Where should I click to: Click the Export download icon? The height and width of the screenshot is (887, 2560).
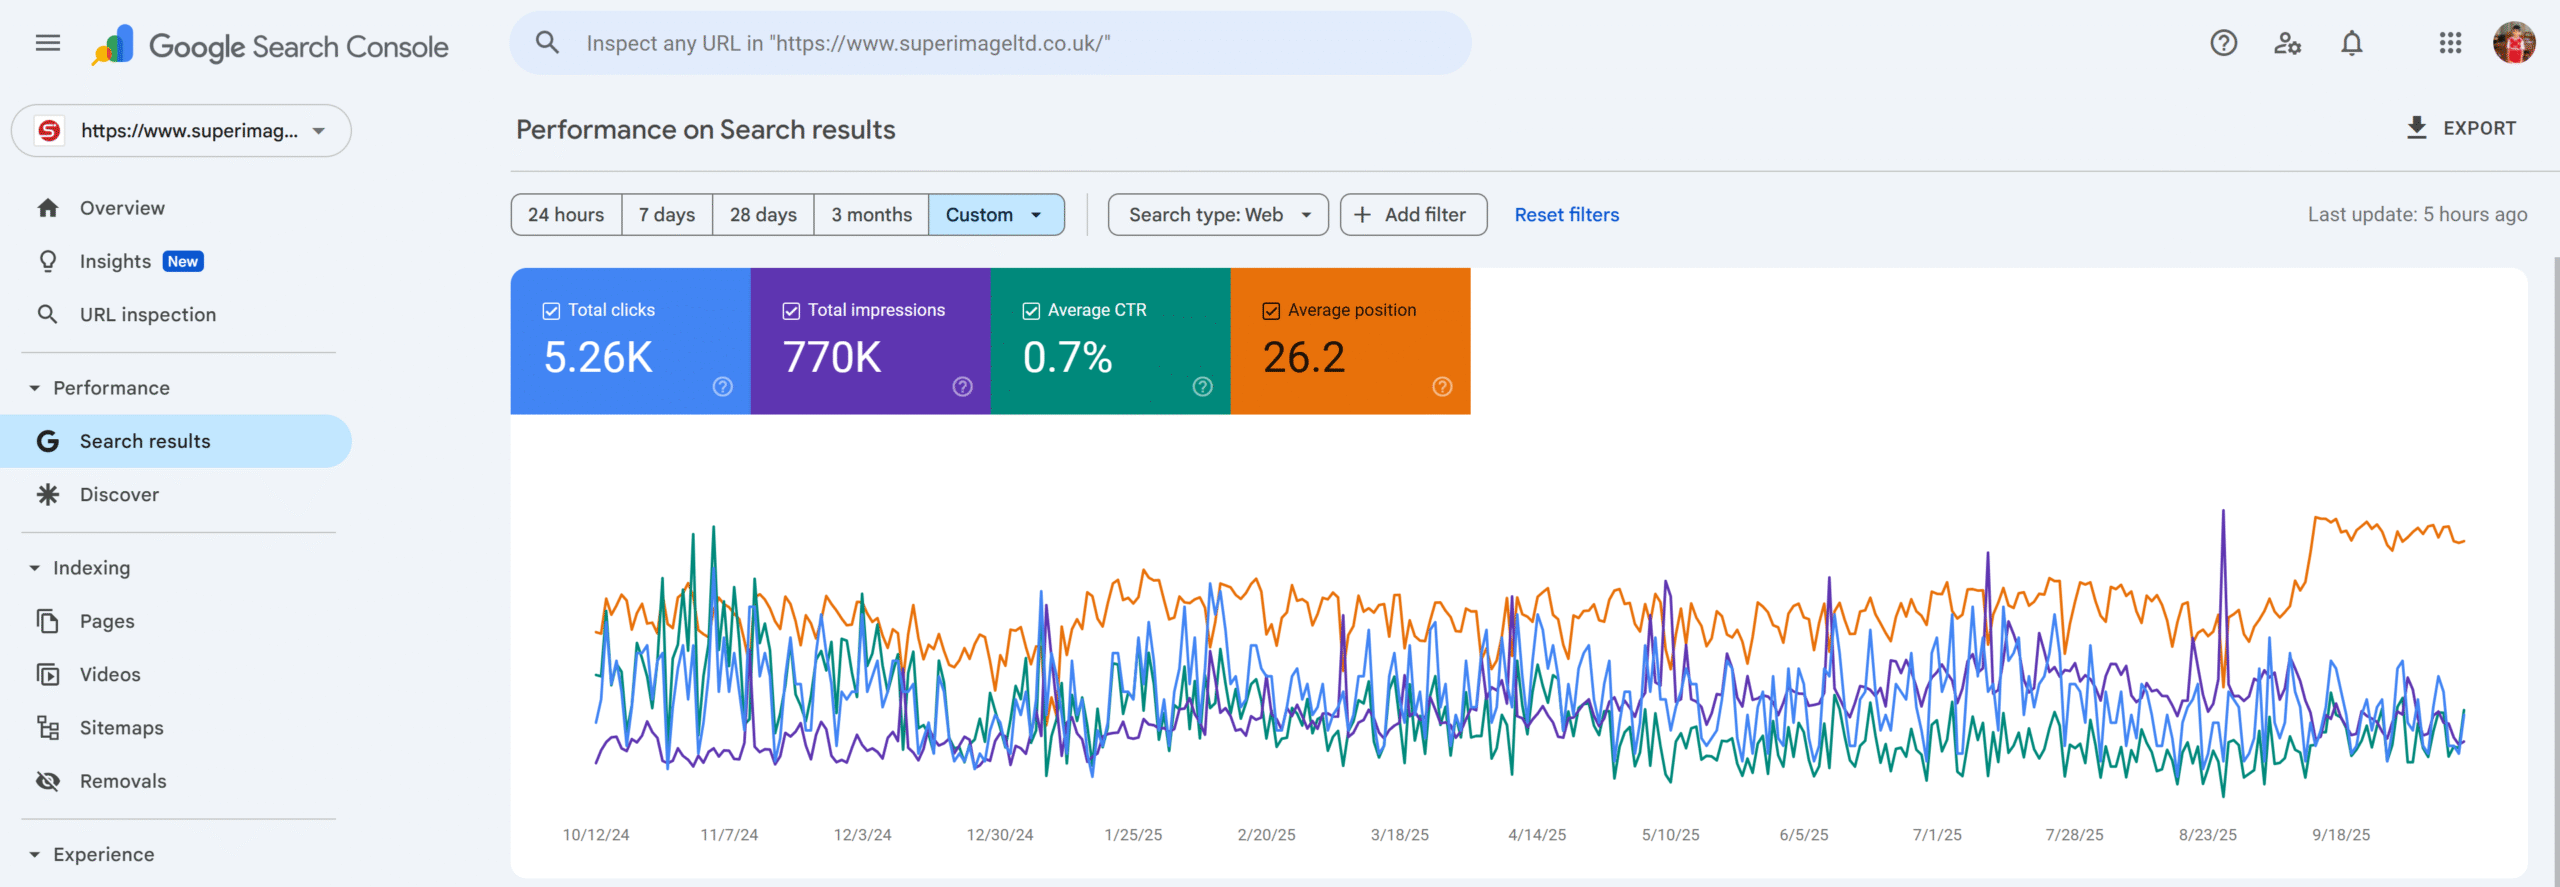(2416, 128)
